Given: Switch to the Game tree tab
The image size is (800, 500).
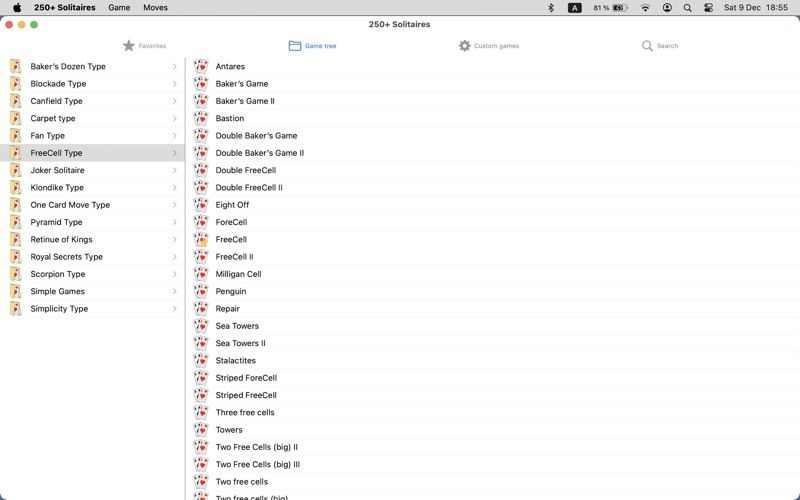Looking at the screenshot, I should click(312, 46).
